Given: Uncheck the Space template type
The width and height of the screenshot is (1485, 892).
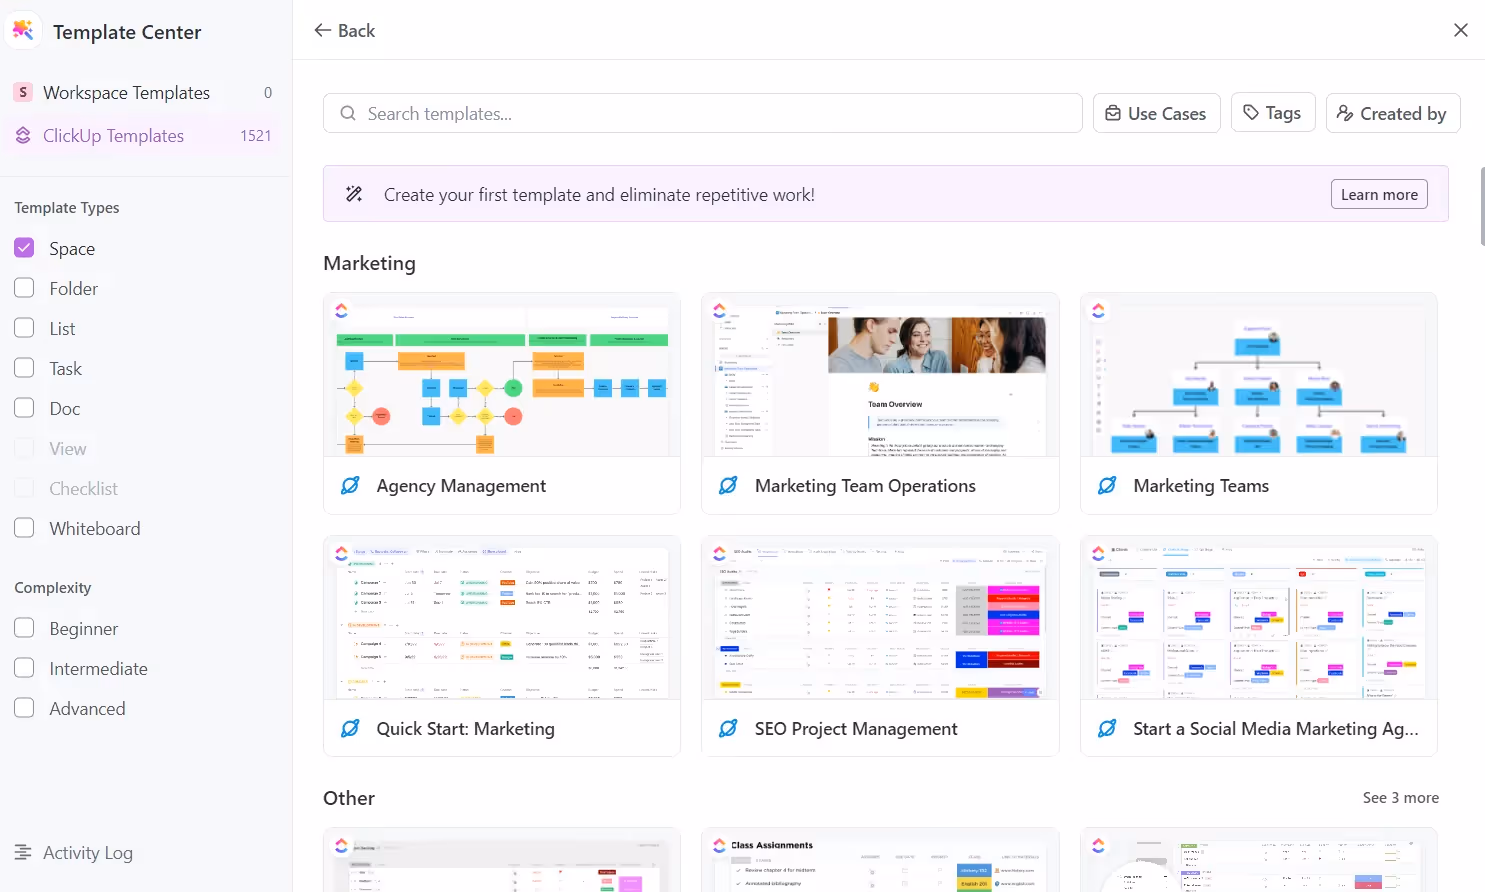Looking at the screenshot, I should (24, 248).
